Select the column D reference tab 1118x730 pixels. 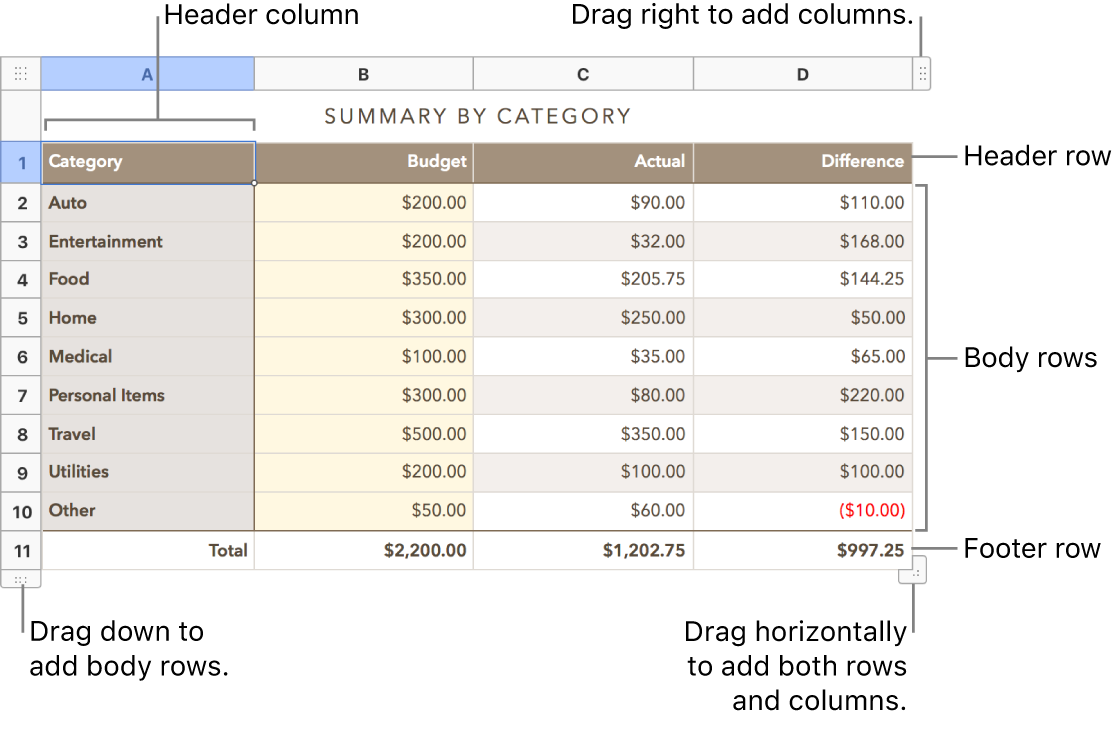click(x=802, y=73)
